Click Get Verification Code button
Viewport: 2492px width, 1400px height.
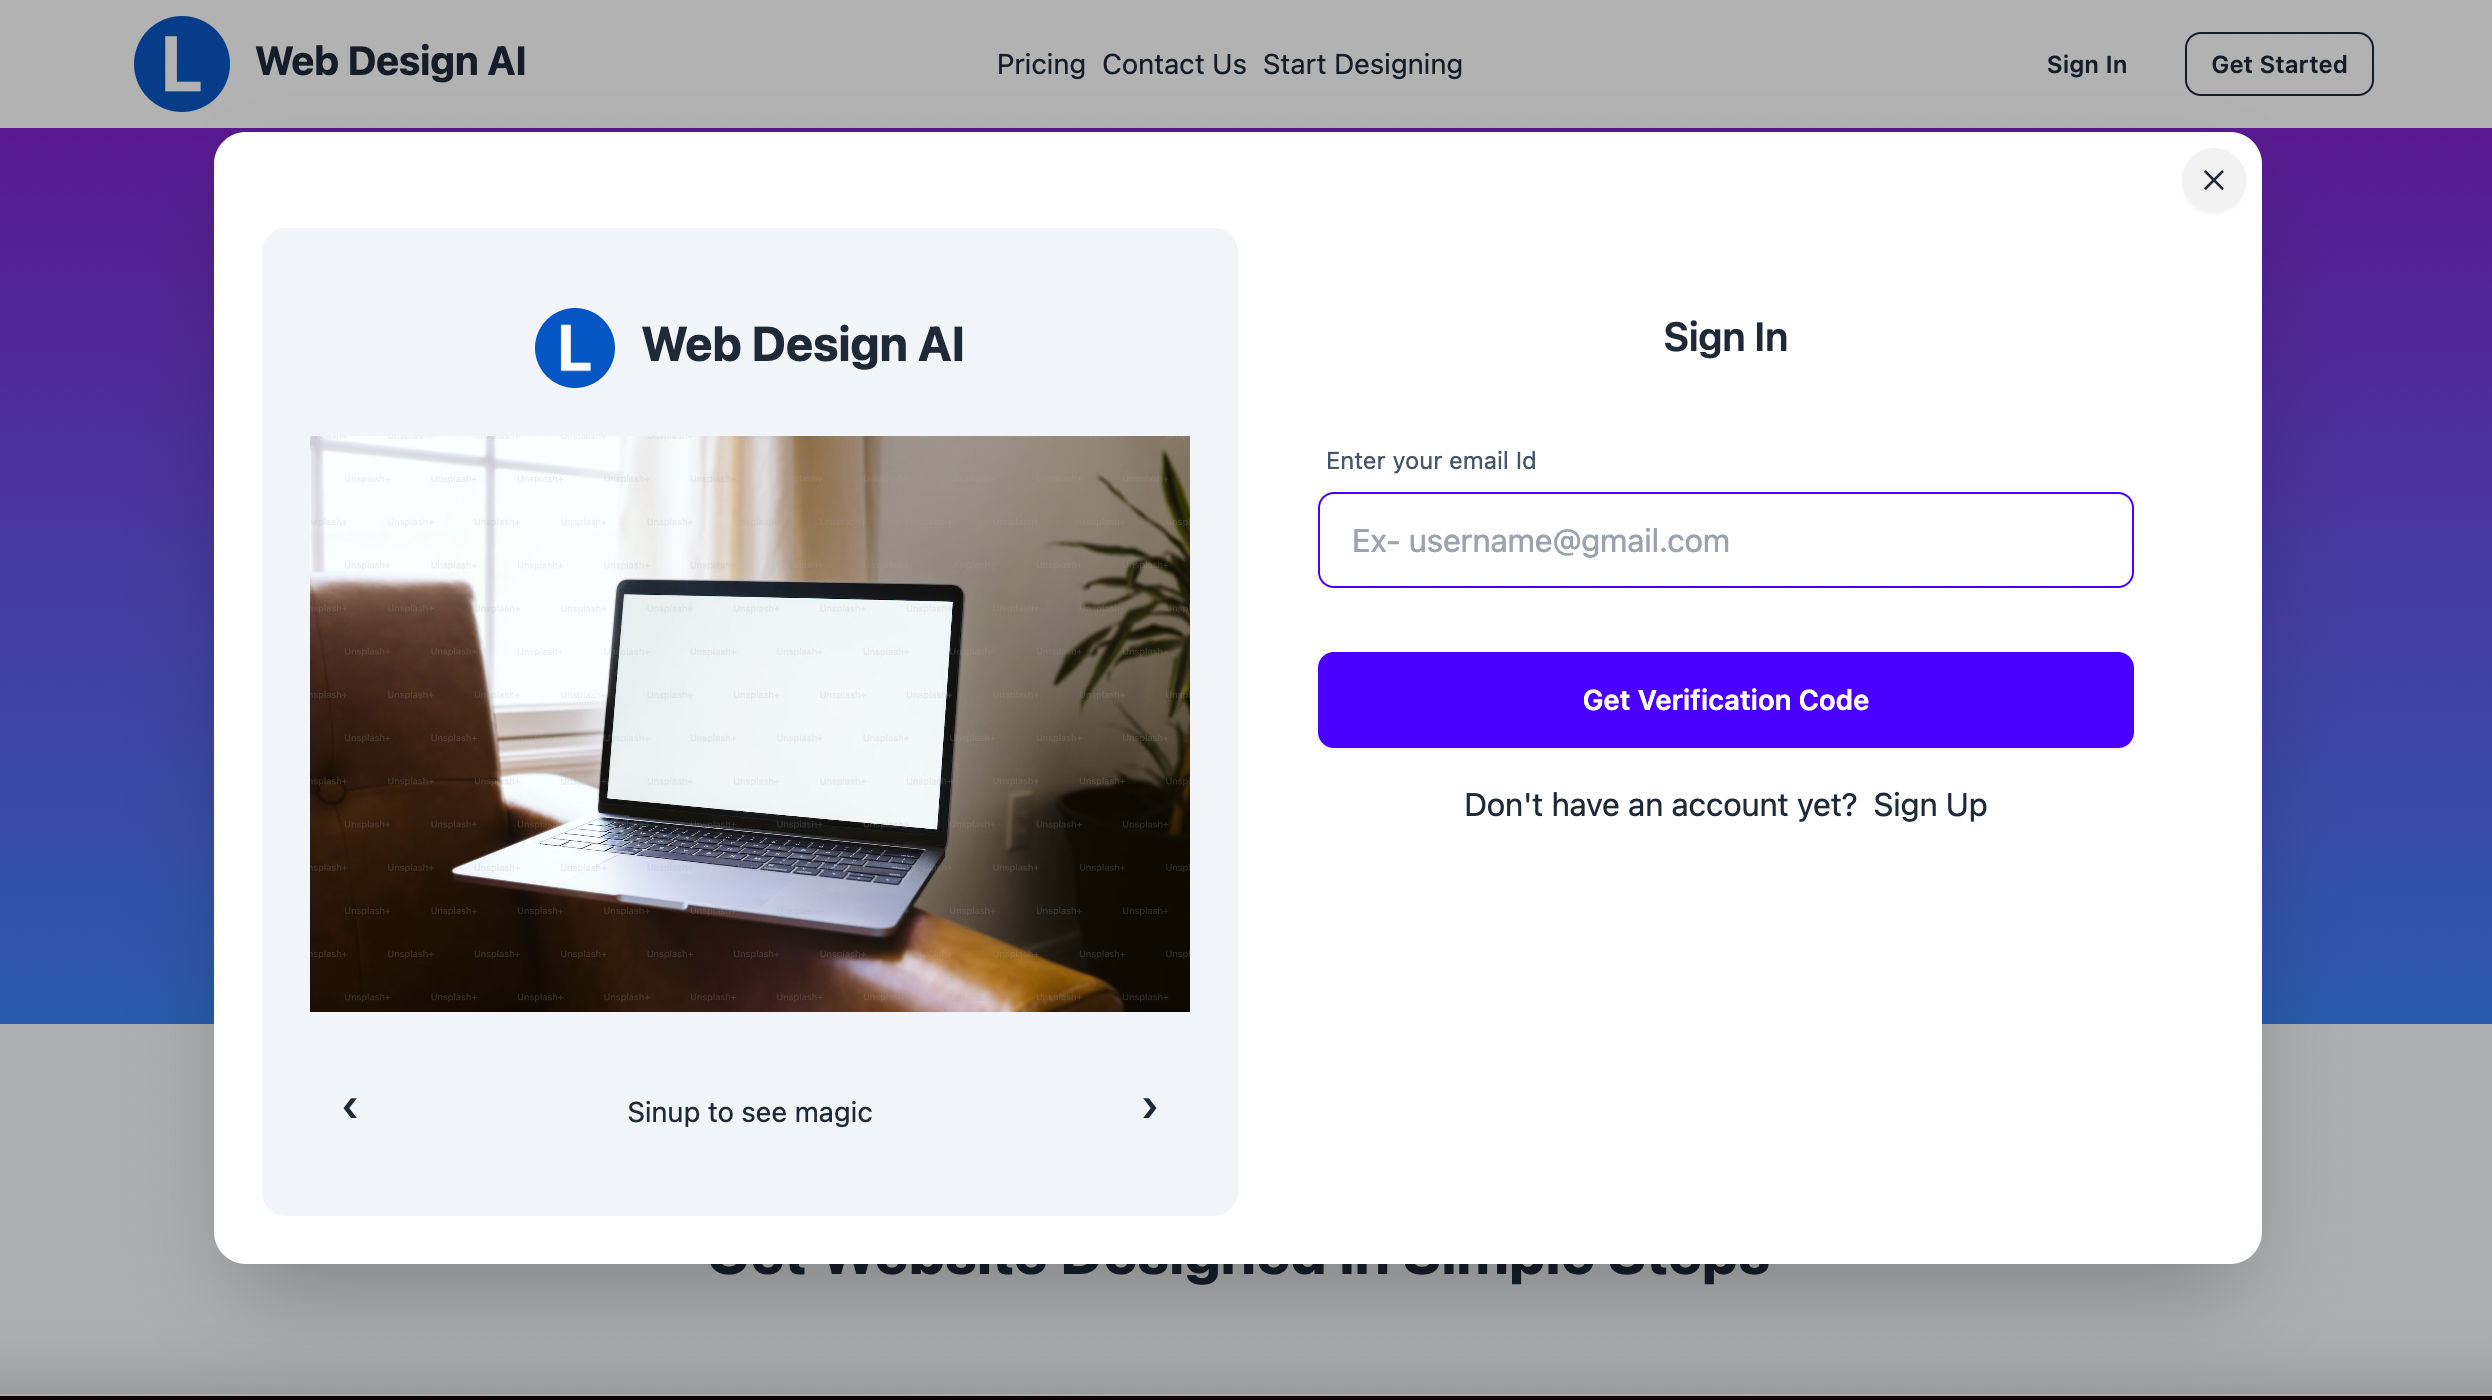[1726, 700]
